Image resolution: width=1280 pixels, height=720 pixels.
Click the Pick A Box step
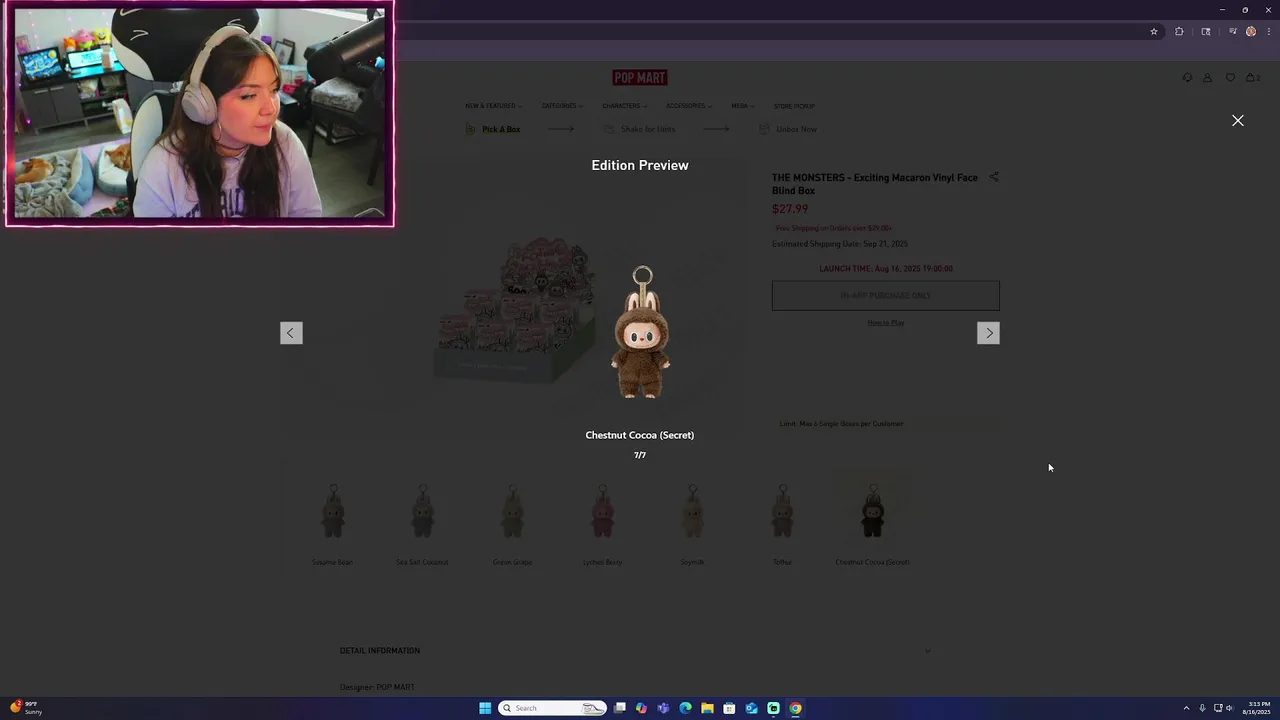click(x=493, y=129)
